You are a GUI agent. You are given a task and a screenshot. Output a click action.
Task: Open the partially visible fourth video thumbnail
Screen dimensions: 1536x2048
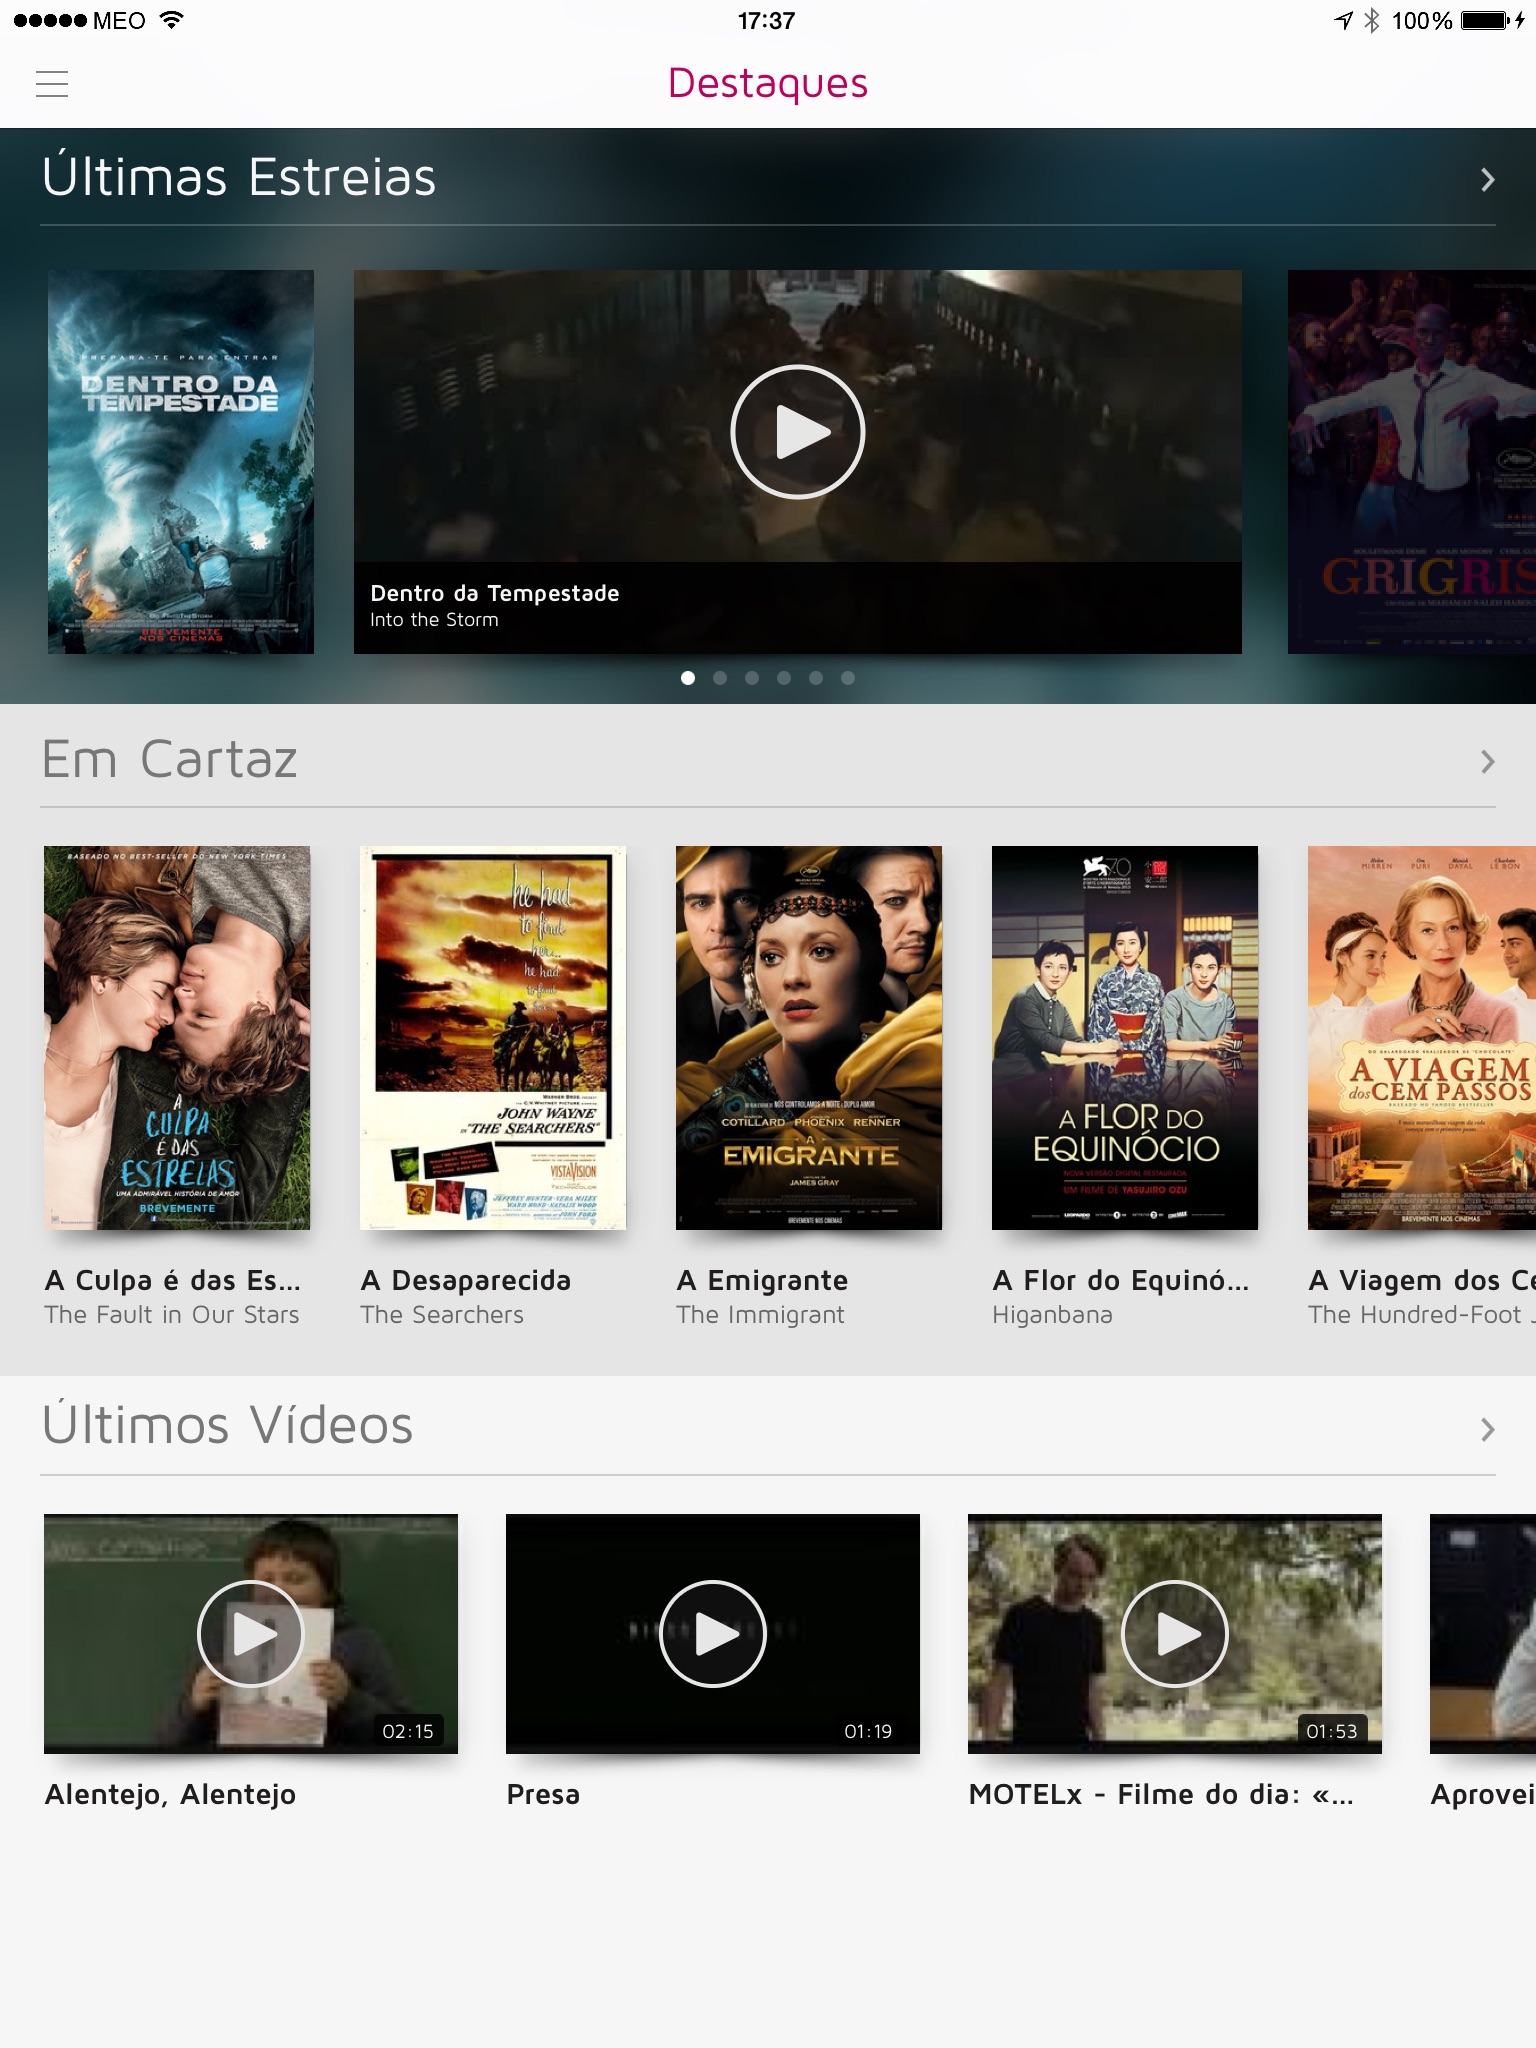tap(1483, 1633)
